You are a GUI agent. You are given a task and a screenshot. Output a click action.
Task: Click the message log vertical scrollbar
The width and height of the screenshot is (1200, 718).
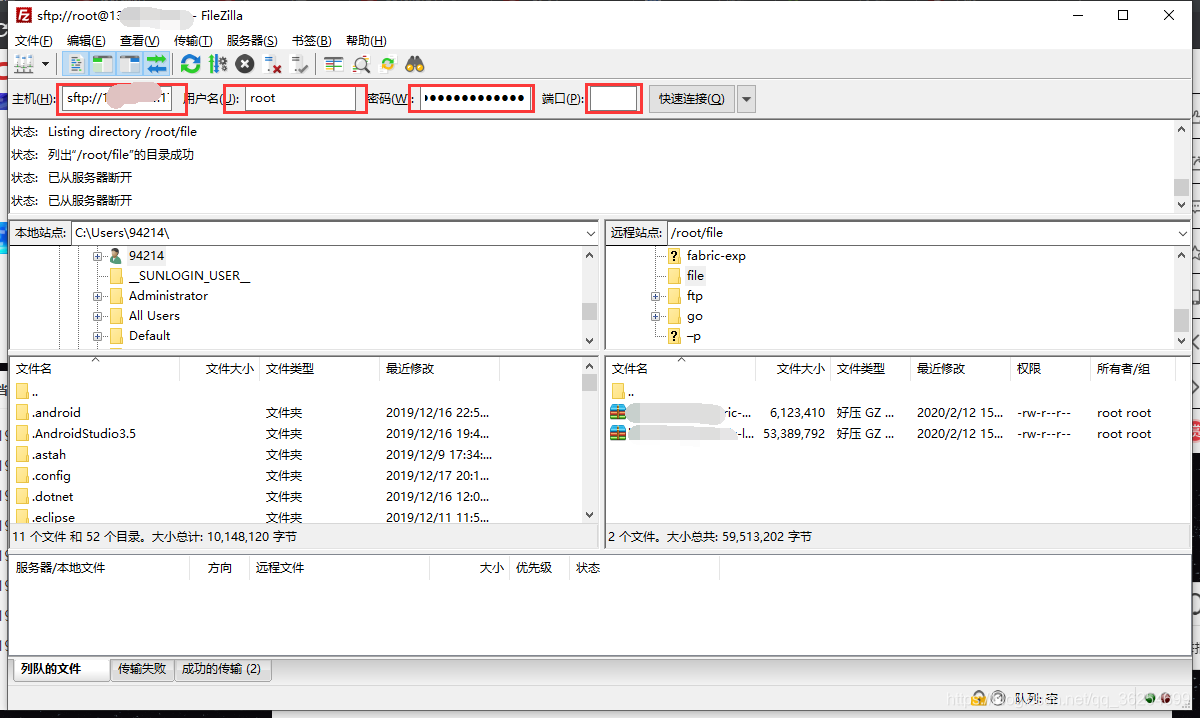(x=1181, y=166)
